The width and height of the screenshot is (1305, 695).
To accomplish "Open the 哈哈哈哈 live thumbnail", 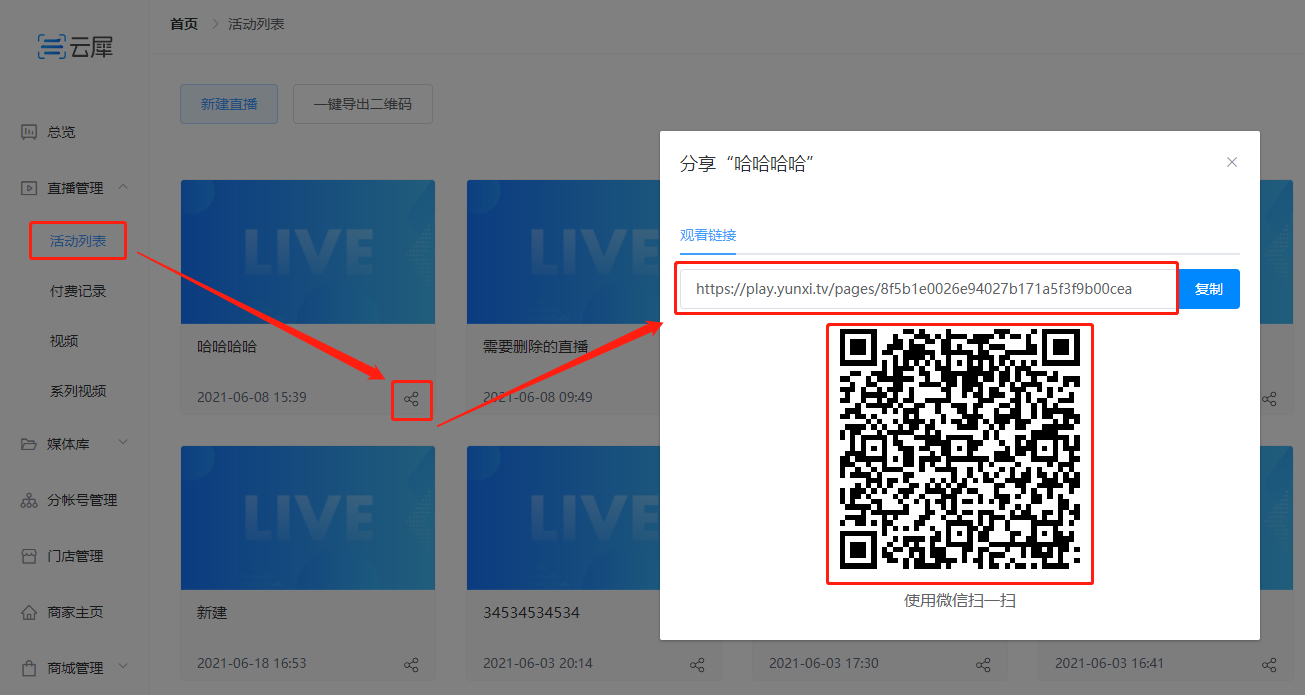I will tap(308, 252).
